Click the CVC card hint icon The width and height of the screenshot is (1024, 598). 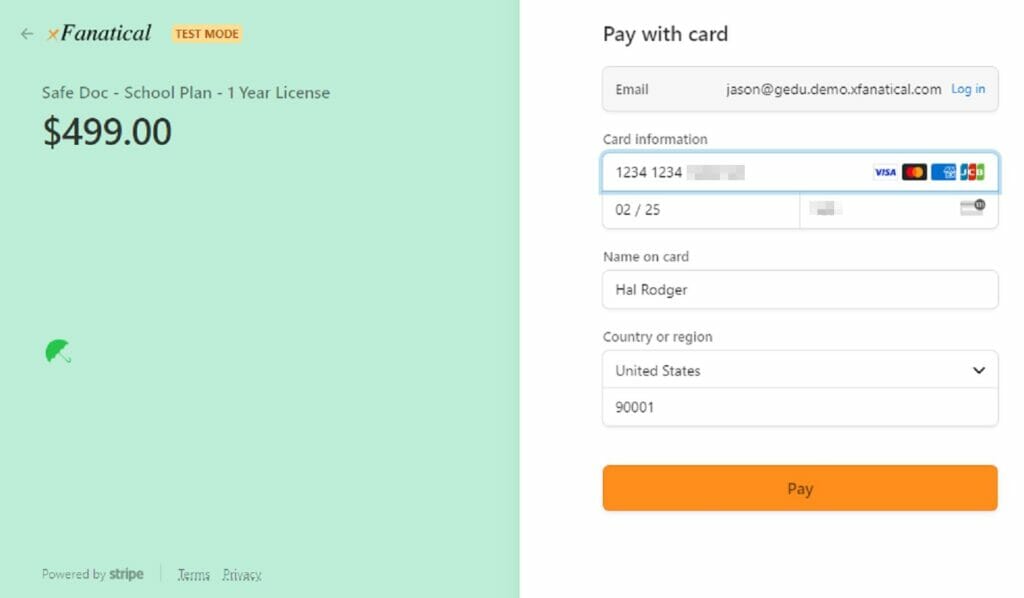click(x=971, y=208)
